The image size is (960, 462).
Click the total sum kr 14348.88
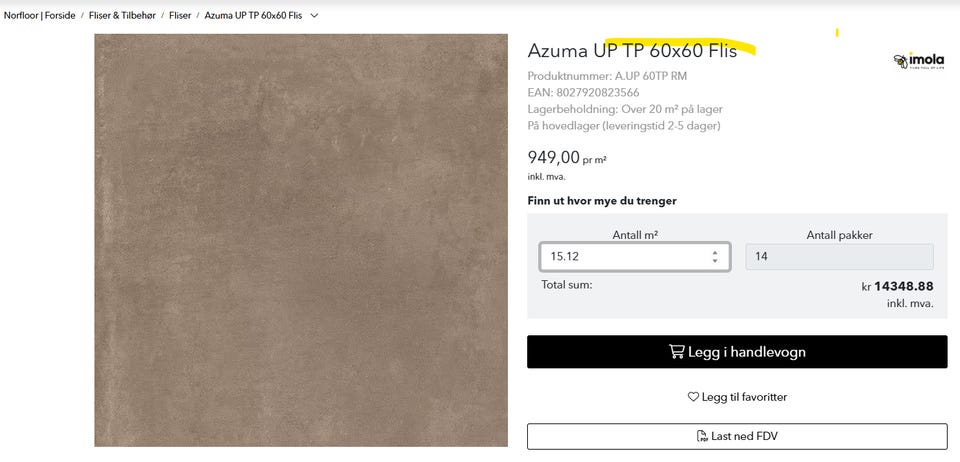(x=897, y=286)
